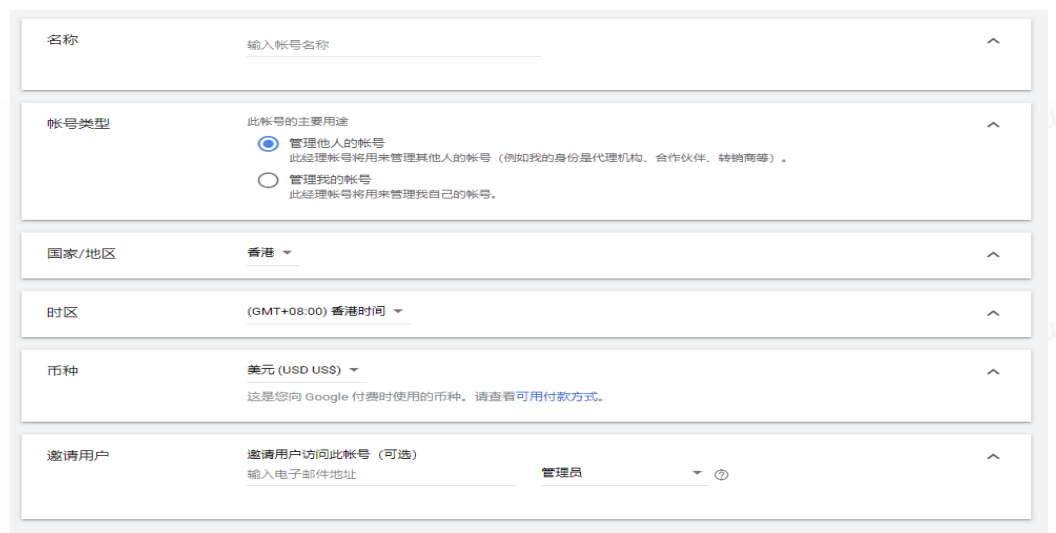Open the 管理员 access level dropdown
This screenshot has height=533, width=1056.
click(x=622, y=473)
